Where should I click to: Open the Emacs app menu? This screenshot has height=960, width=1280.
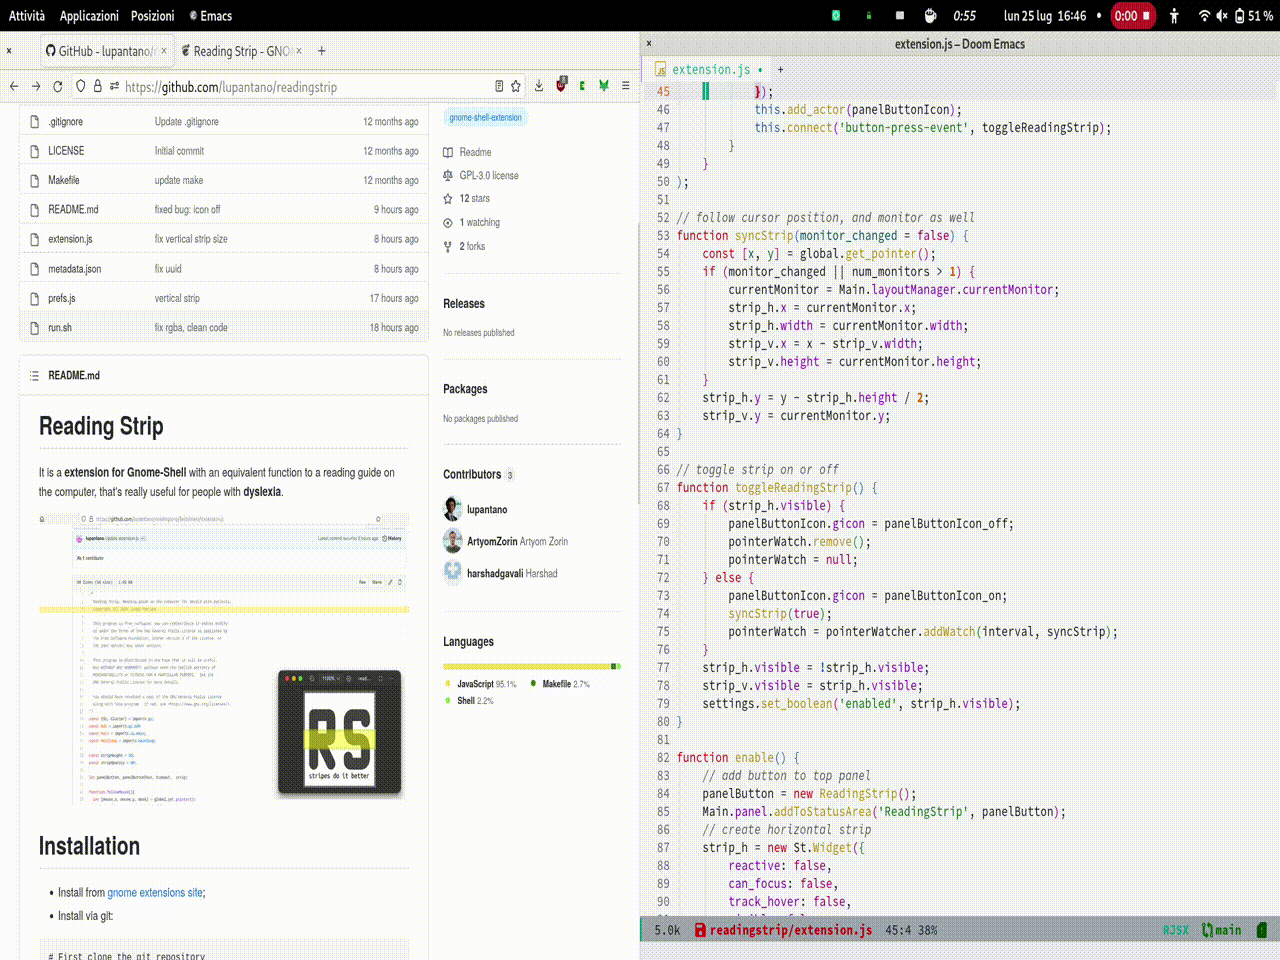click(211, 16)
